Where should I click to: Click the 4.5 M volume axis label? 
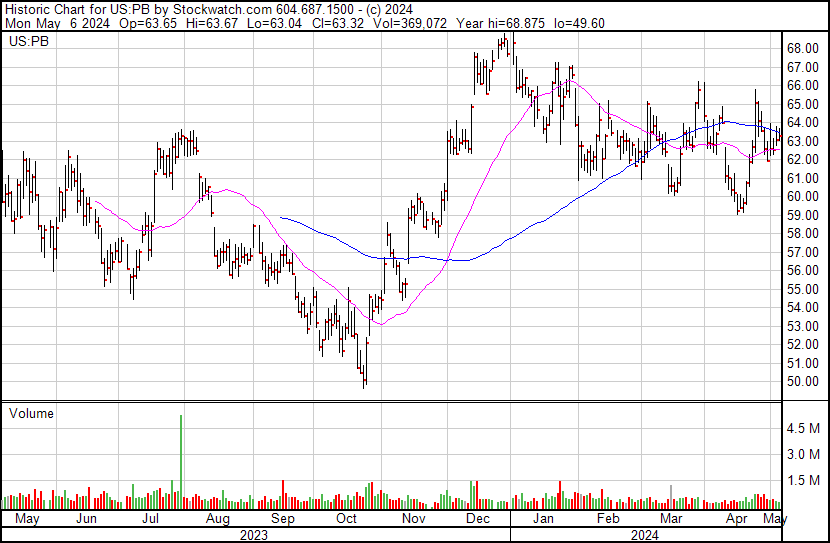point(803,428)
